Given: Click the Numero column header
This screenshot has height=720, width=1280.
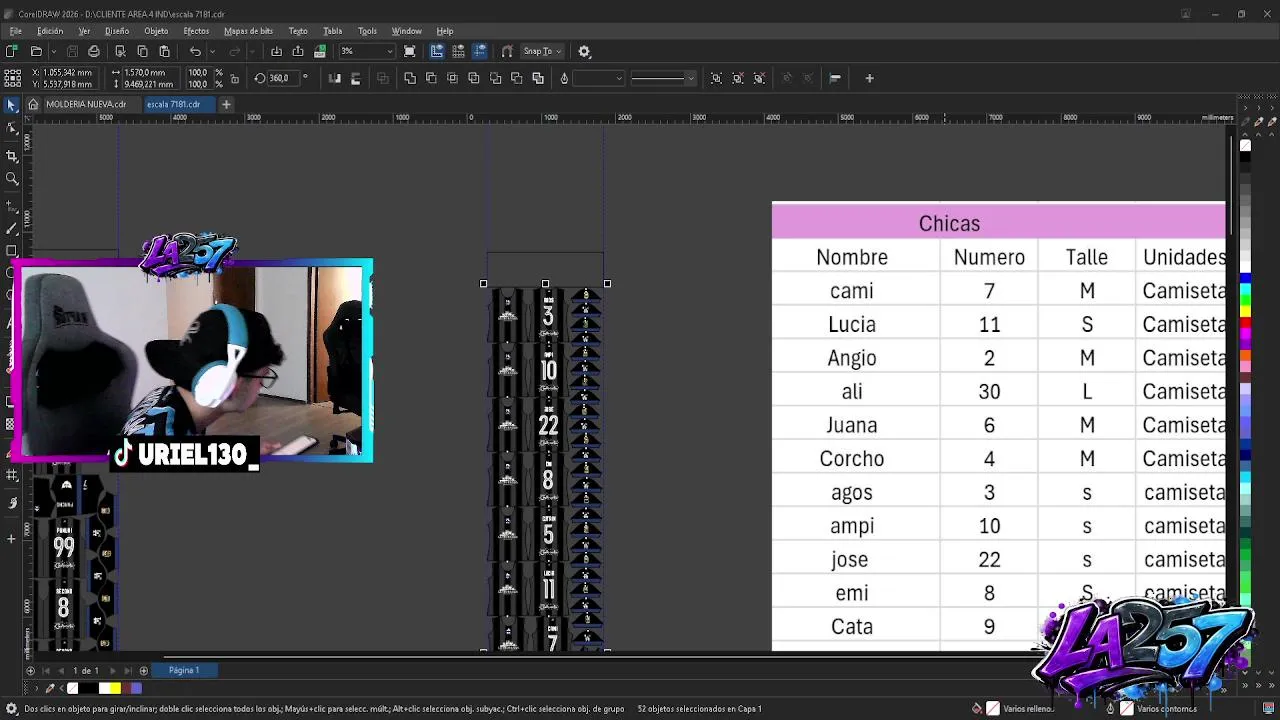Looking at the screenshot, I should coord(989,257).
